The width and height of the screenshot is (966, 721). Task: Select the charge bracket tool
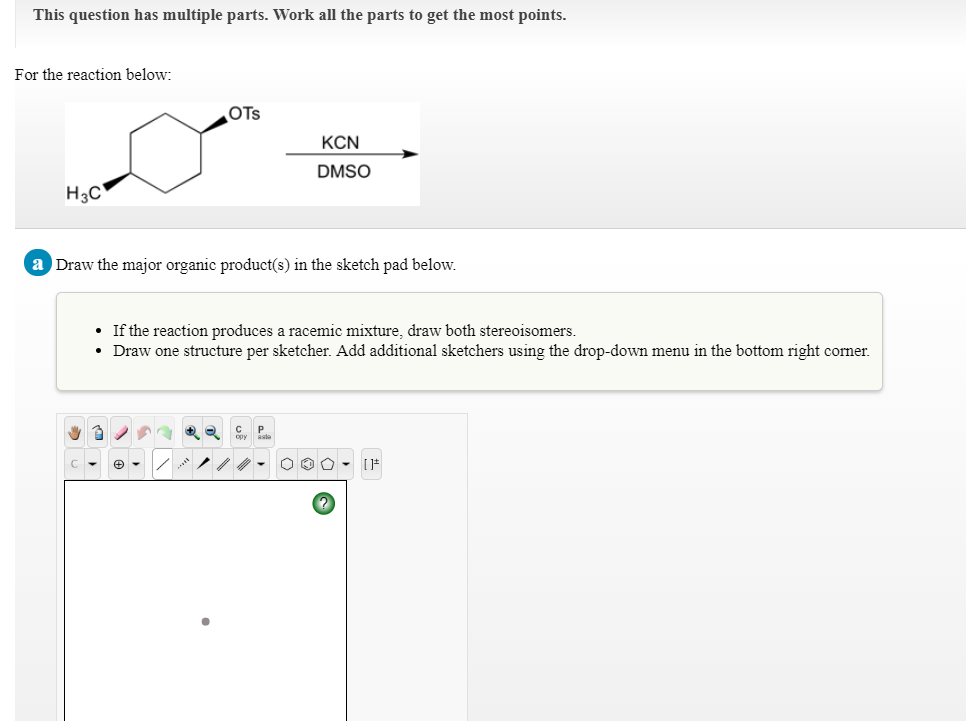point(372,464)
